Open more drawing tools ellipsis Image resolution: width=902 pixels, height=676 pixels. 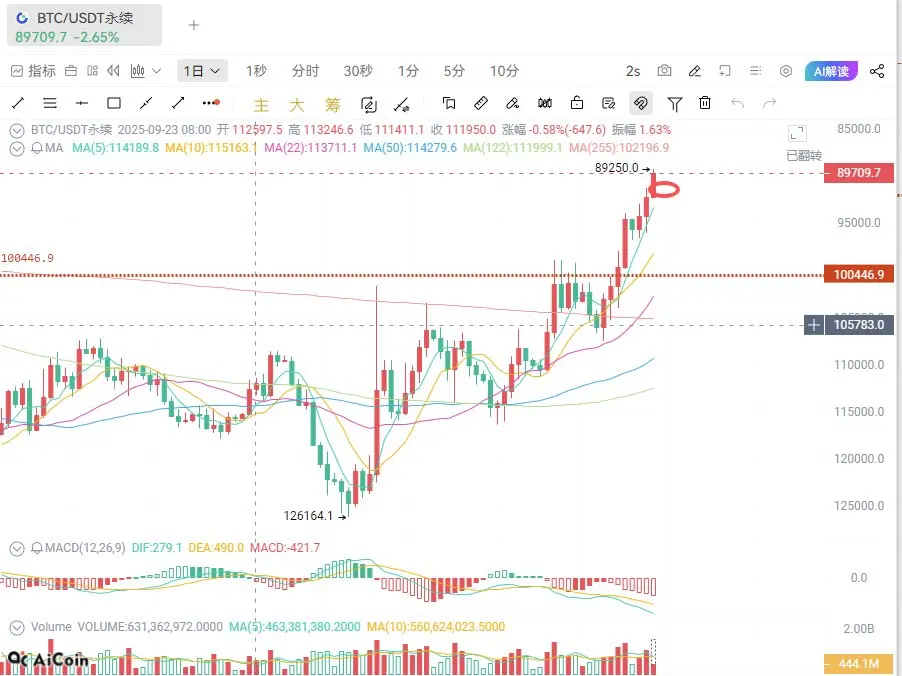point(211,103)
